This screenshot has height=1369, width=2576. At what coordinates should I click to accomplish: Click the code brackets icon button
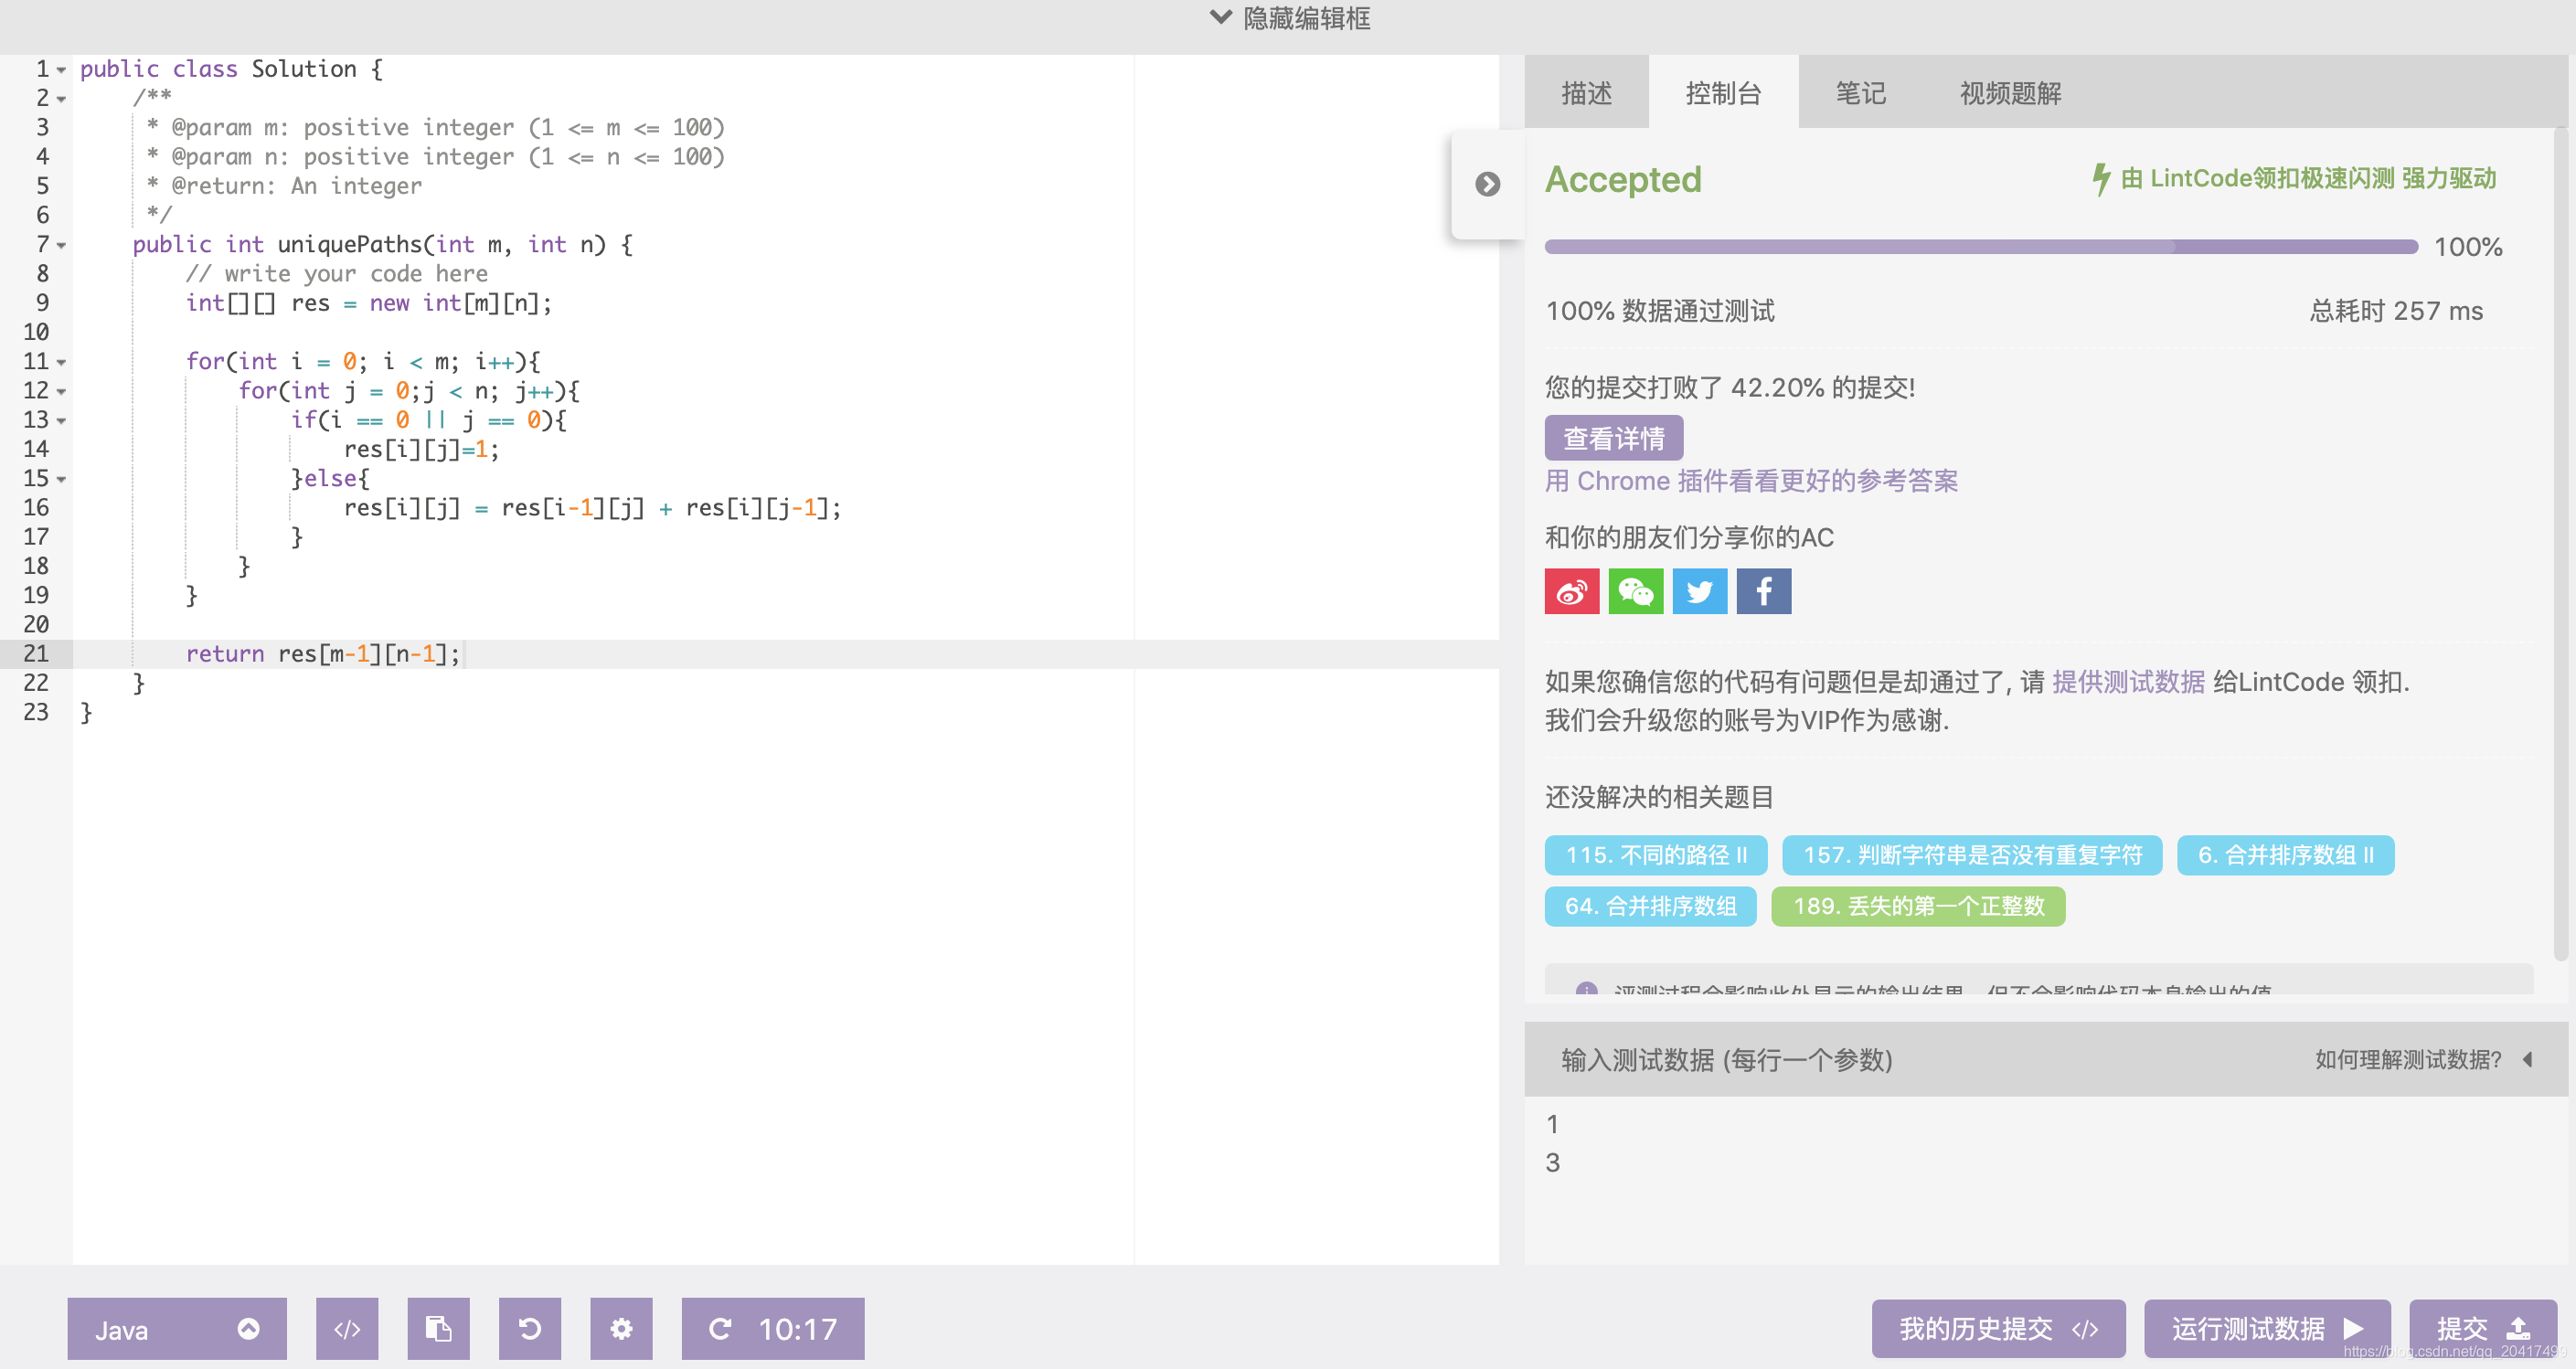(x=347, y=1328)
